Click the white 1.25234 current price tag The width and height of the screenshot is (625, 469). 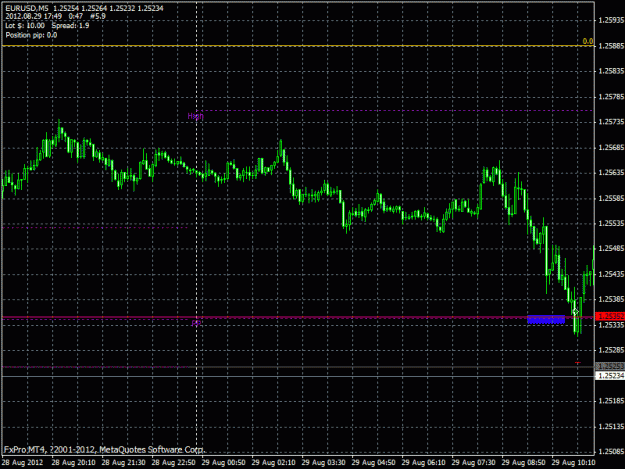click(x=610, y=376)
